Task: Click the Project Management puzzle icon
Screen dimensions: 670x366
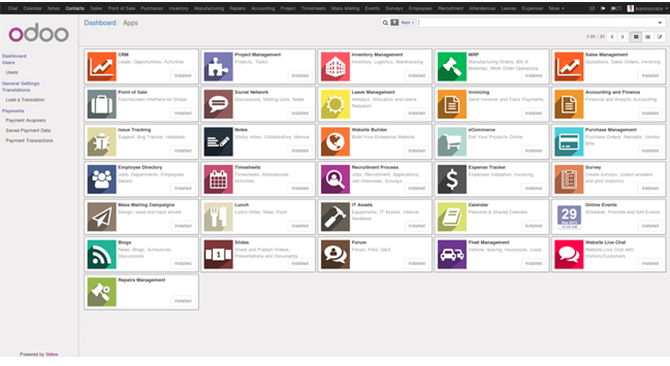Action: 218,67
